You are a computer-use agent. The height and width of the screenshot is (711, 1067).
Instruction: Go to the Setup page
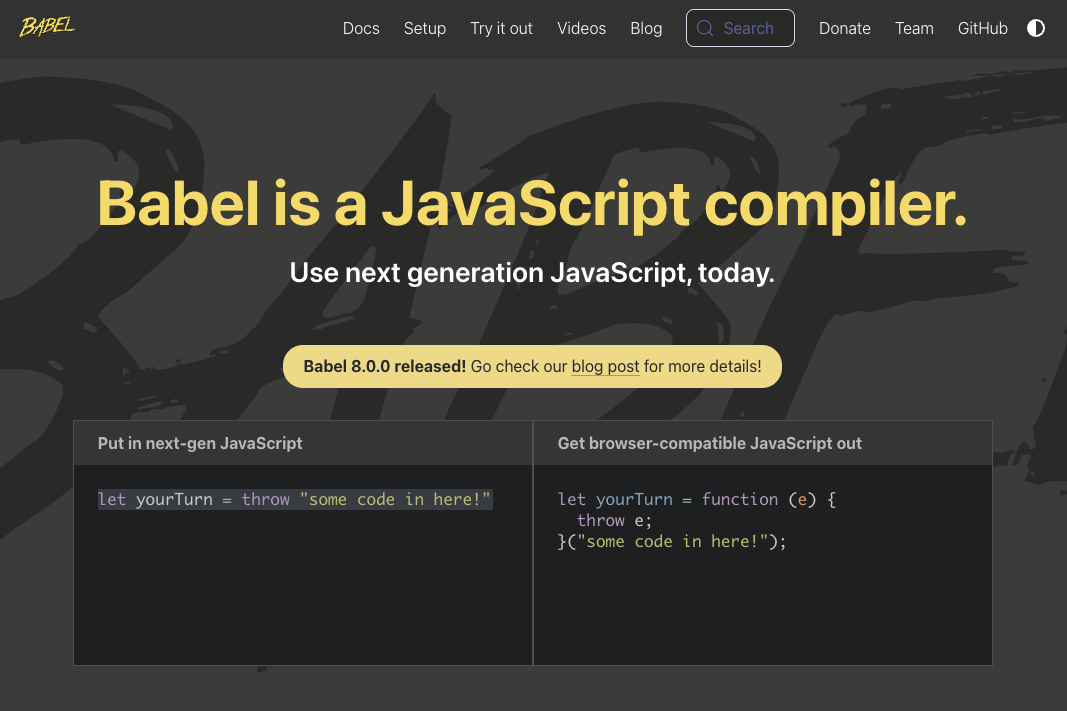click(425, 29)
